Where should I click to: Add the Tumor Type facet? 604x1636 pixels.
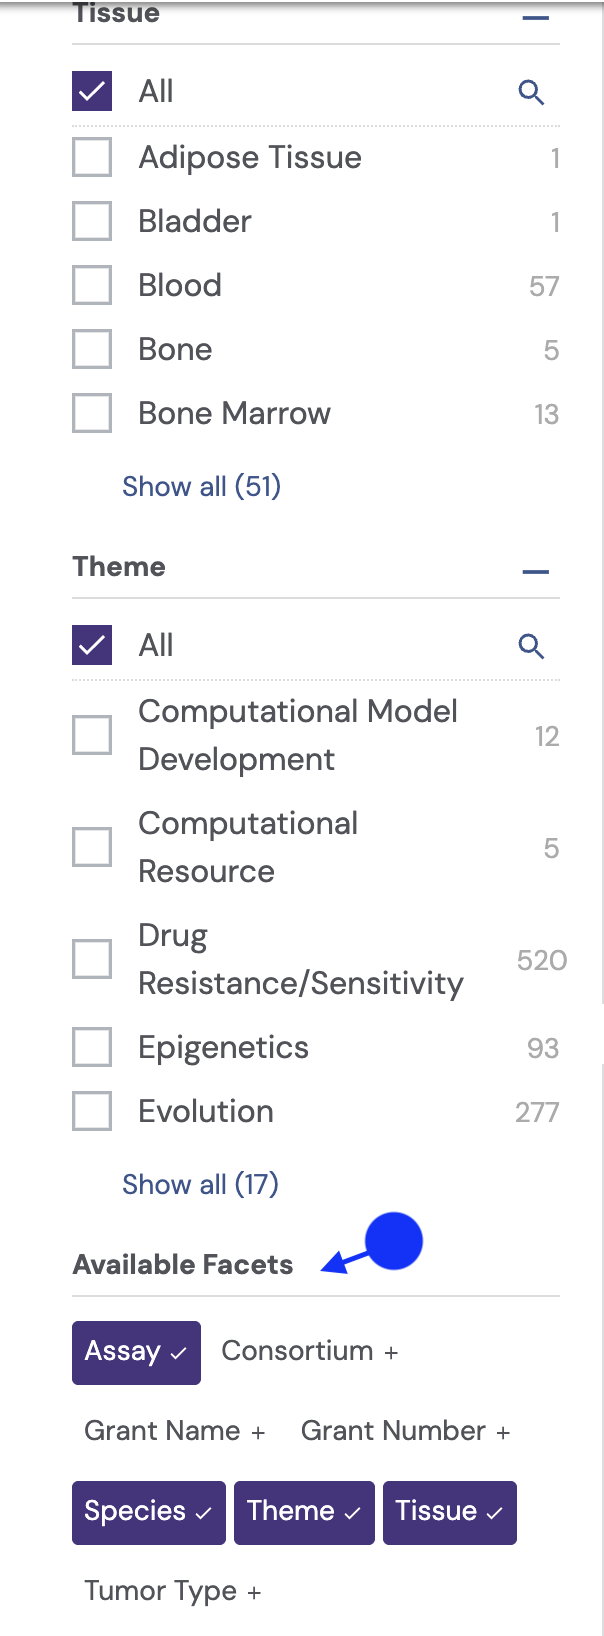(170, 1591)
